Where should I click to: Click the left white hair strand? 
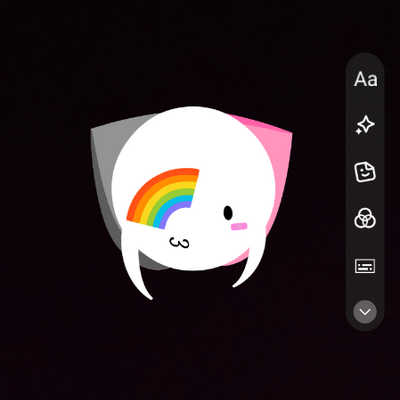pos(135,267)
